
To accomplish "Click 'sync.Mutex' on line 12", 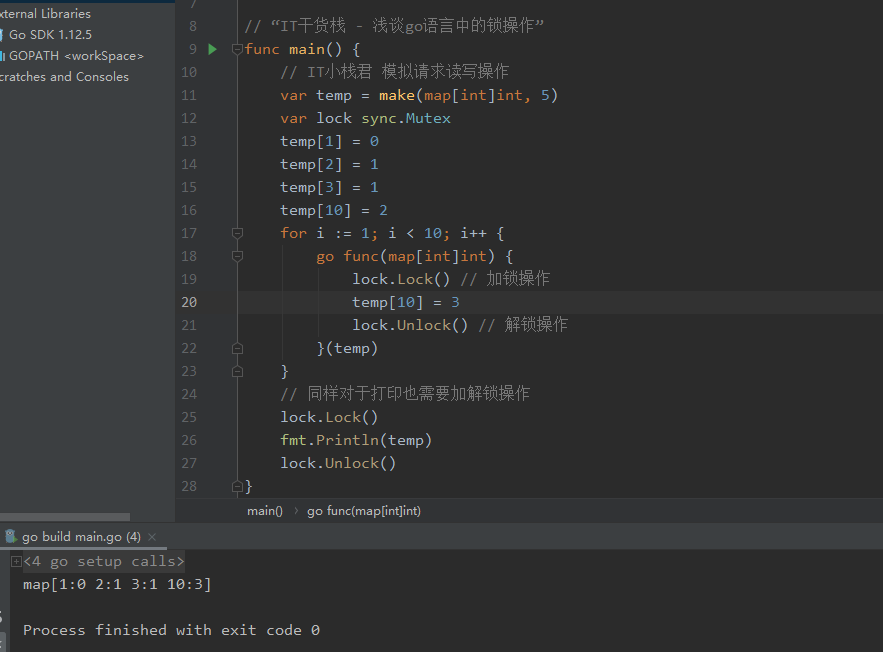I will pyautogui.click(x=406, y=118).
